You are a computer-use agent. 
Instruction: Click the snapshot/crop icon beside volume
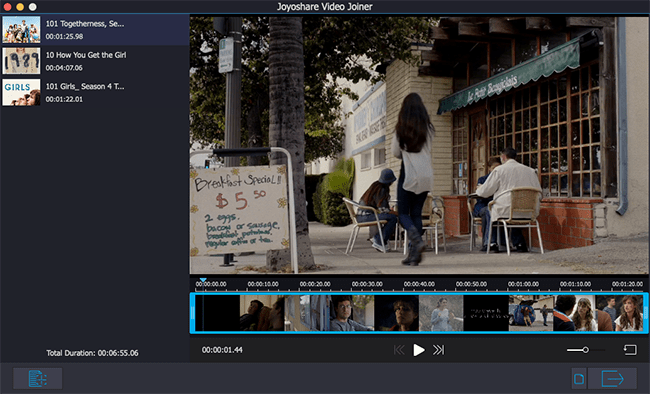coord(630,350)
